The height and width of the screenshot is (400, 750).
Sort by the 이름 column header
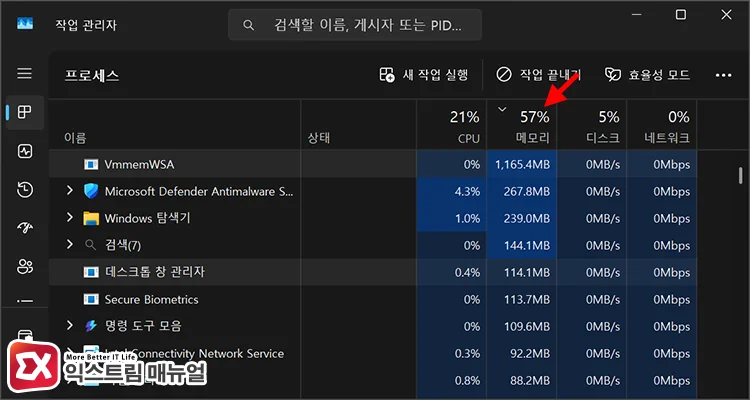pos(175,125)
